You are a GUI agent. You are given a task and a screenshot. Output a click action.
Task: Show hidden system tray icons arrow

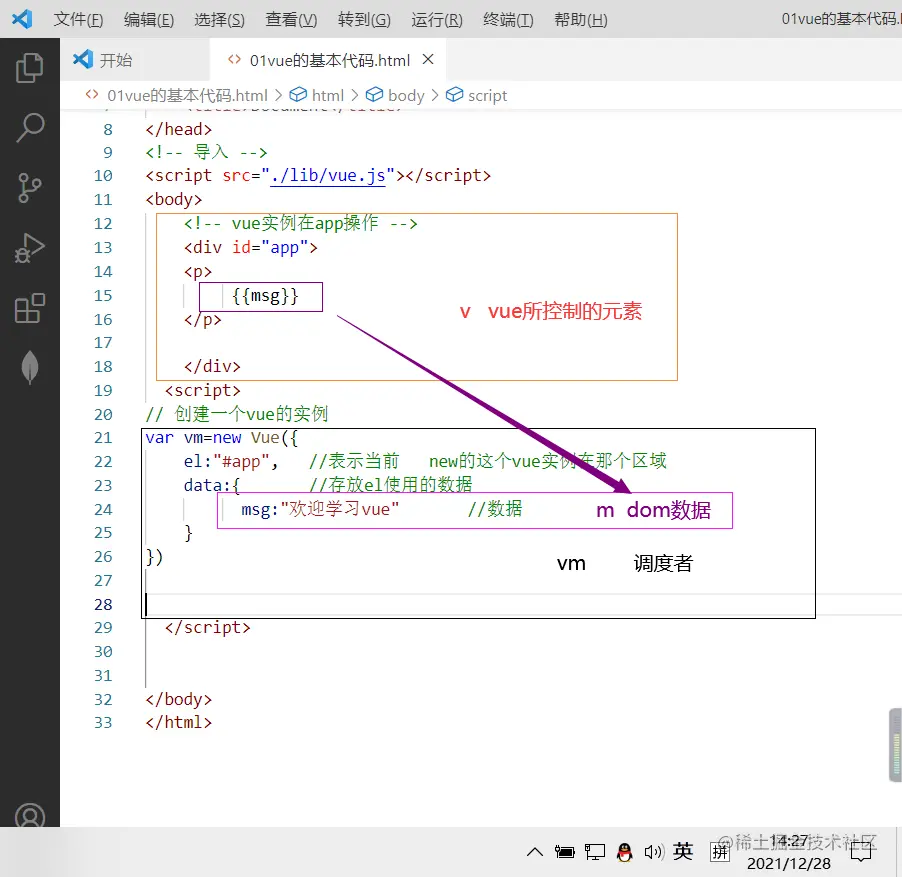tap(535, 852)
